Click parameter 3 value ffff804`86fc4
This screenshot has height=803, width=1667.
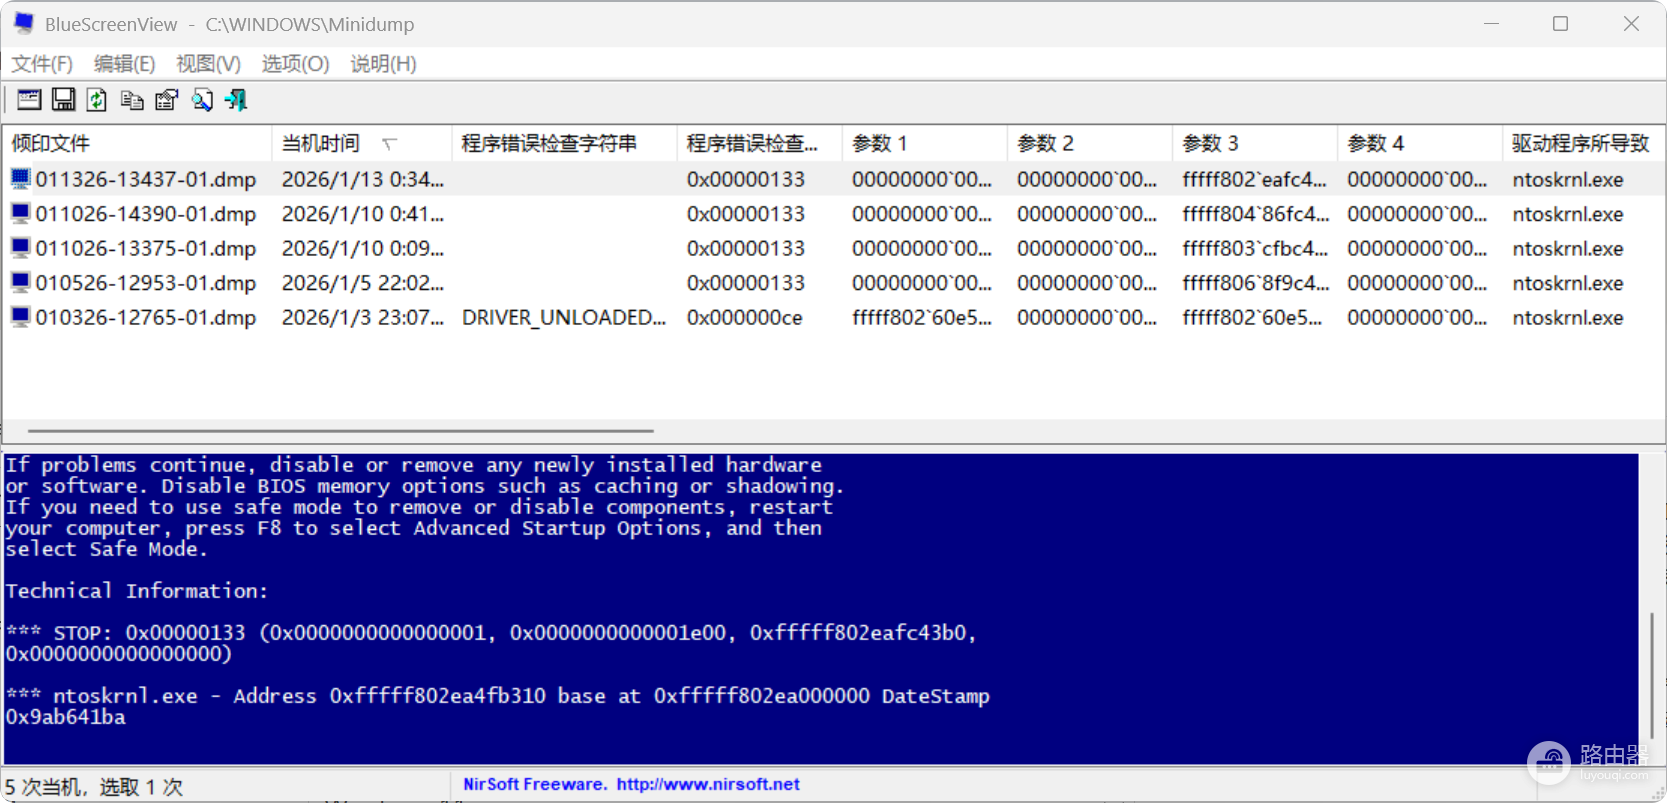[x=1255, y=214]
